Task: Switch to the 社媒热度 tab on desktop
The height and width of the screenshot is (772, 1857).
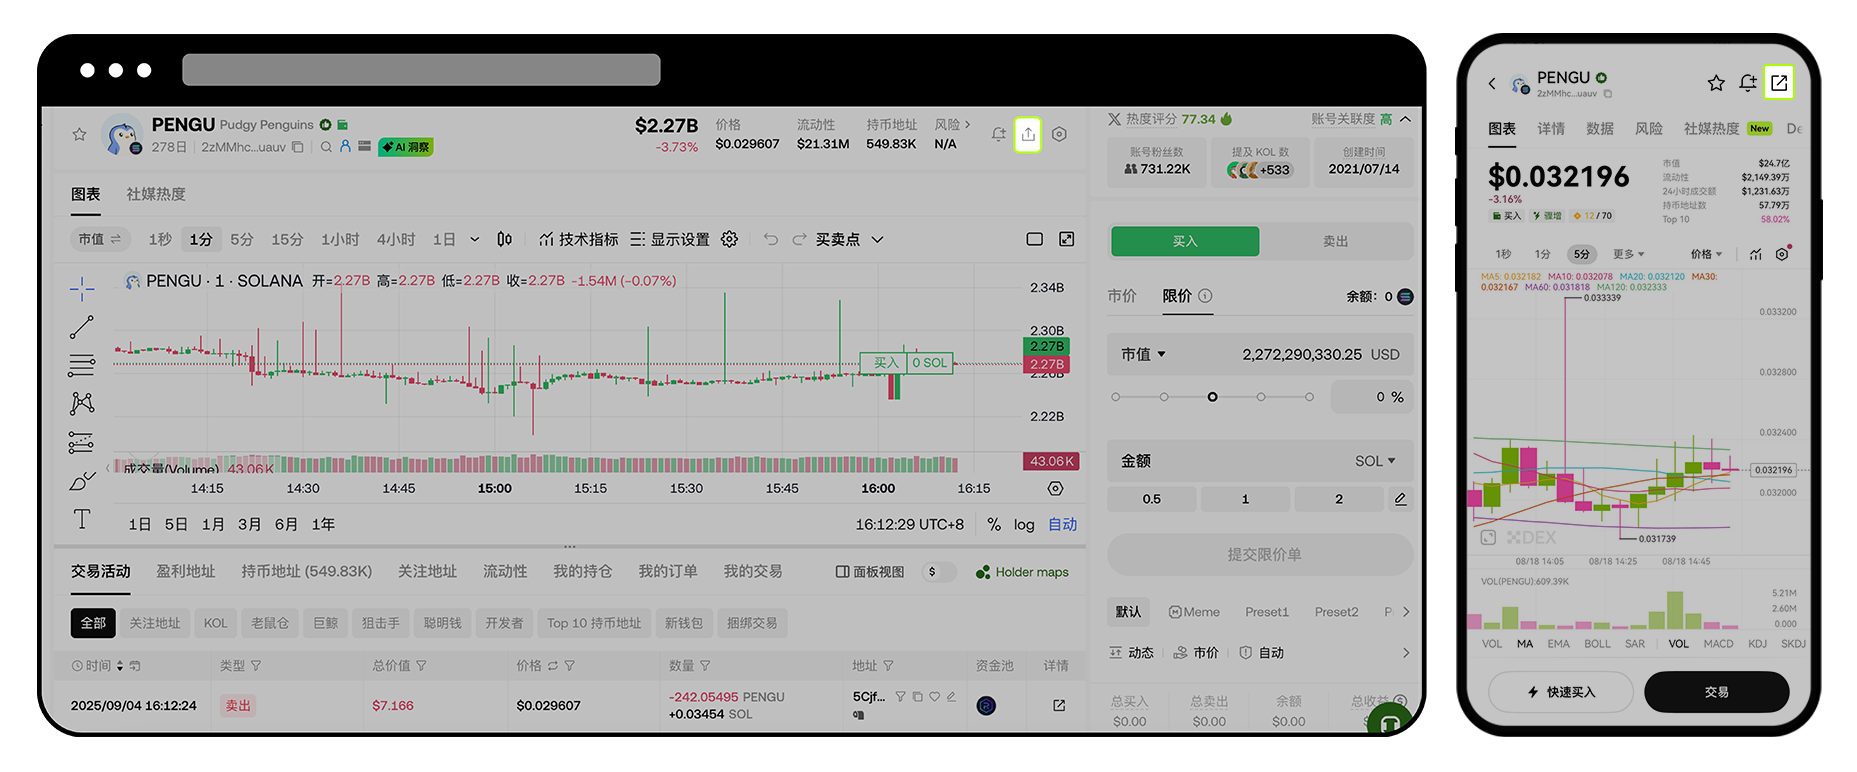Action: click(x=156, y=194)
